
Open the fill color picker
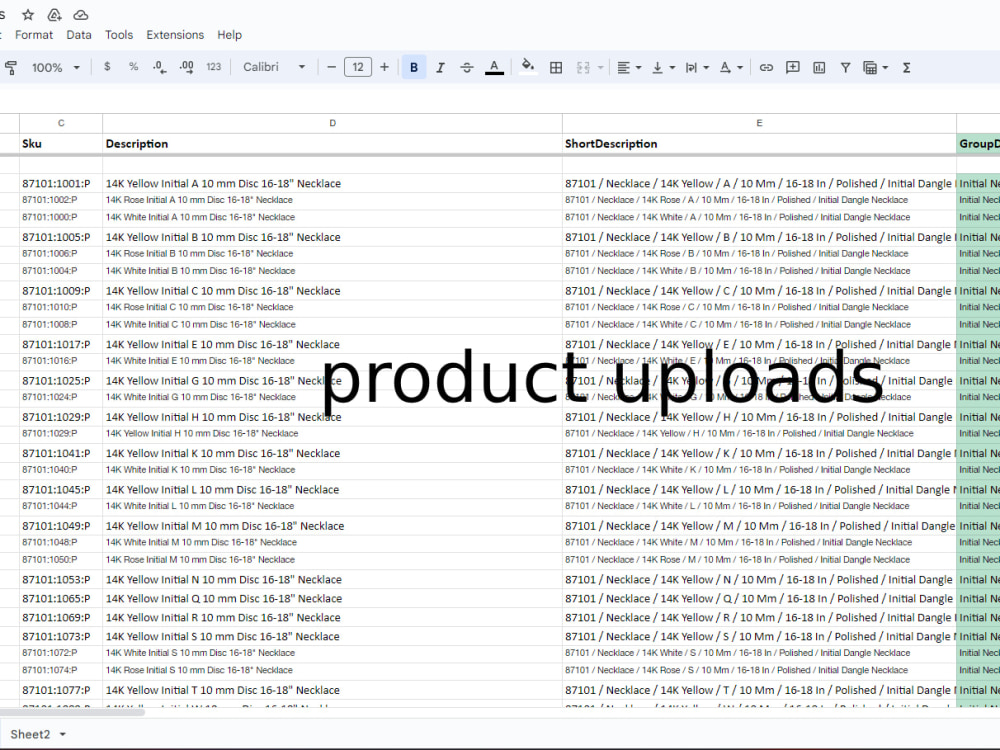coord(527,66)
